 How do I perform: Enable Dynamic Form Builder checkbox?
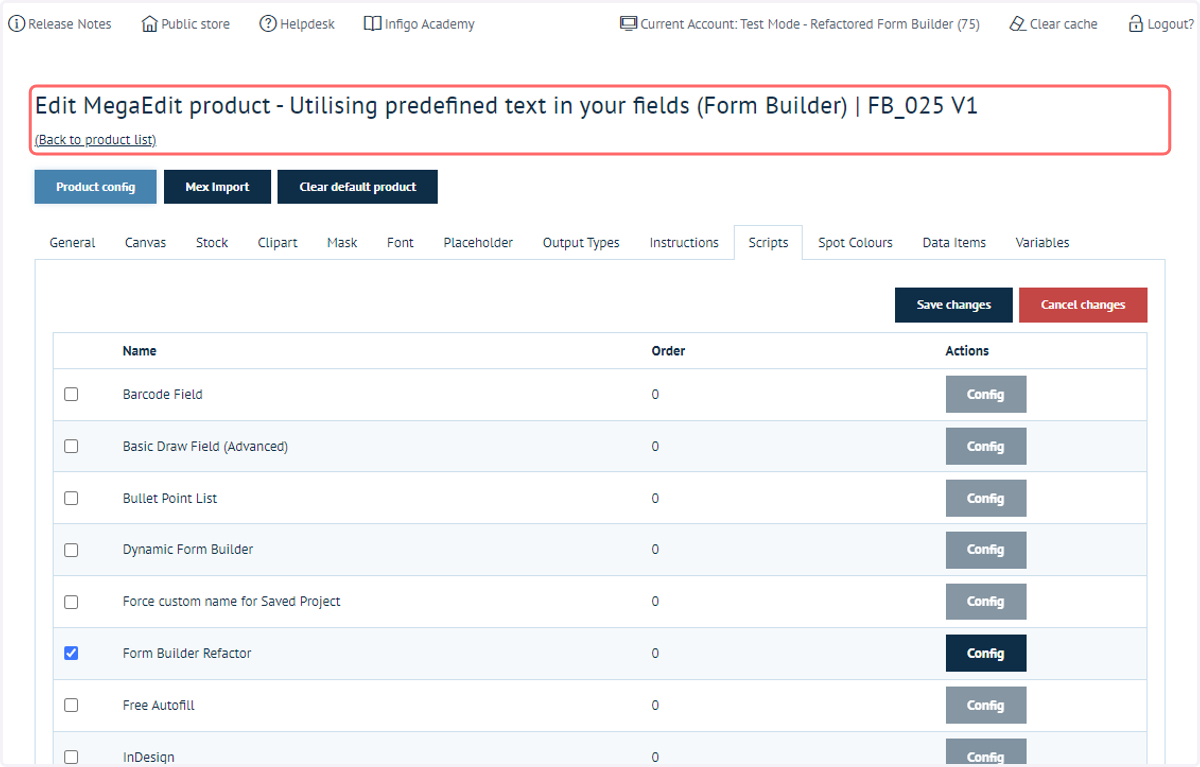tap(71, 549)
